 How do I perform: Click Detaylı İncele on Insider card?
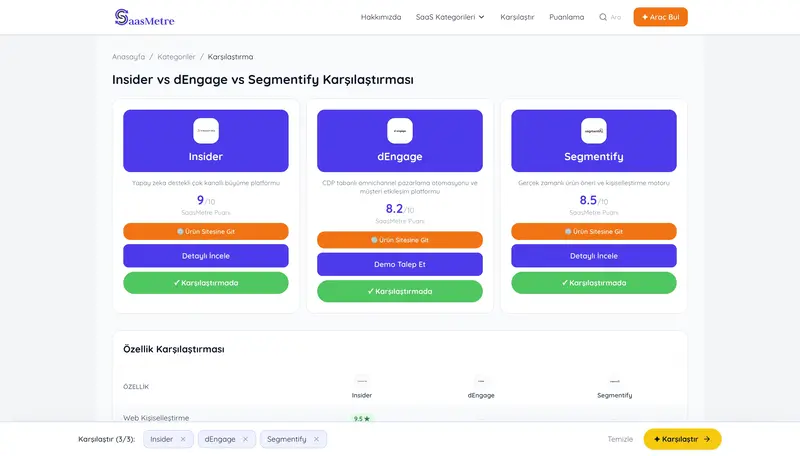pyautogui.click(x=206, y=256)
